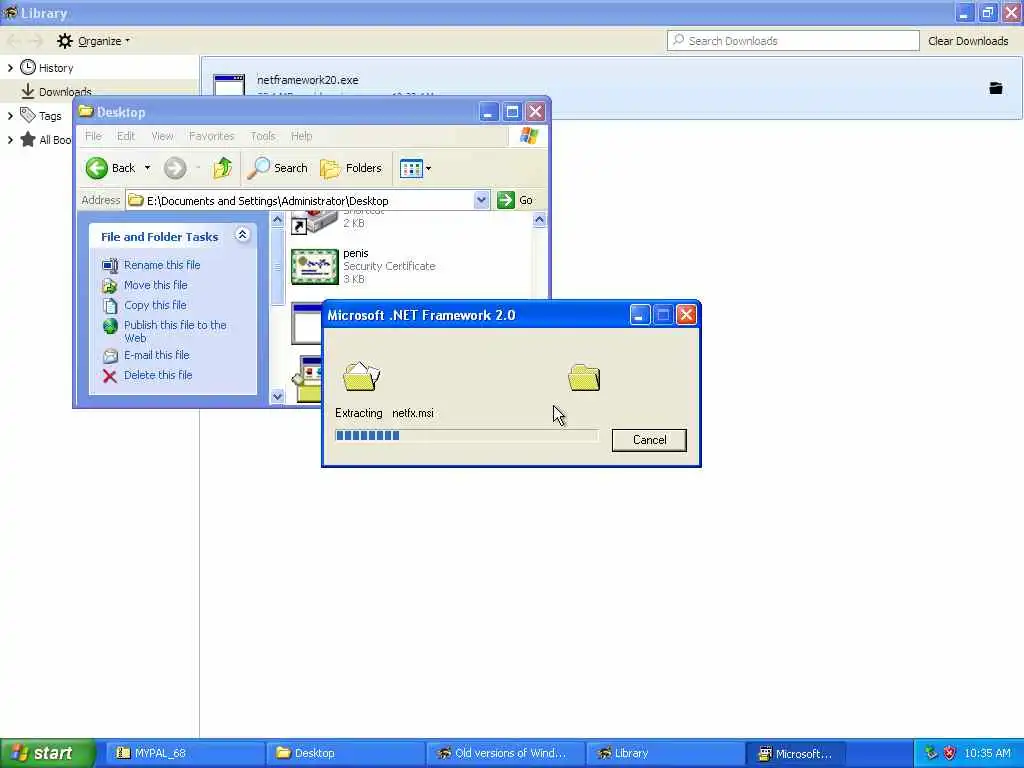
Task: Open the Views dropdown button
Action: (x=415, y=168)
